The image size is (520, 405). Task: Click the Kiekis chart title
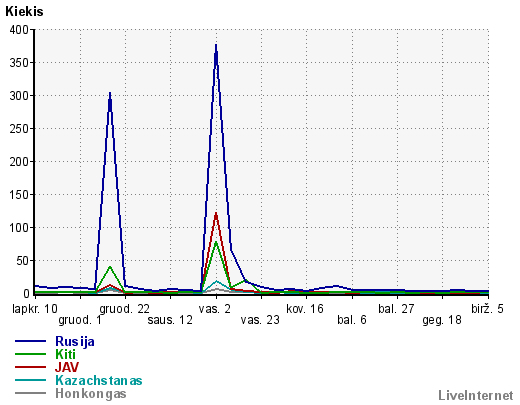(24, 12)
